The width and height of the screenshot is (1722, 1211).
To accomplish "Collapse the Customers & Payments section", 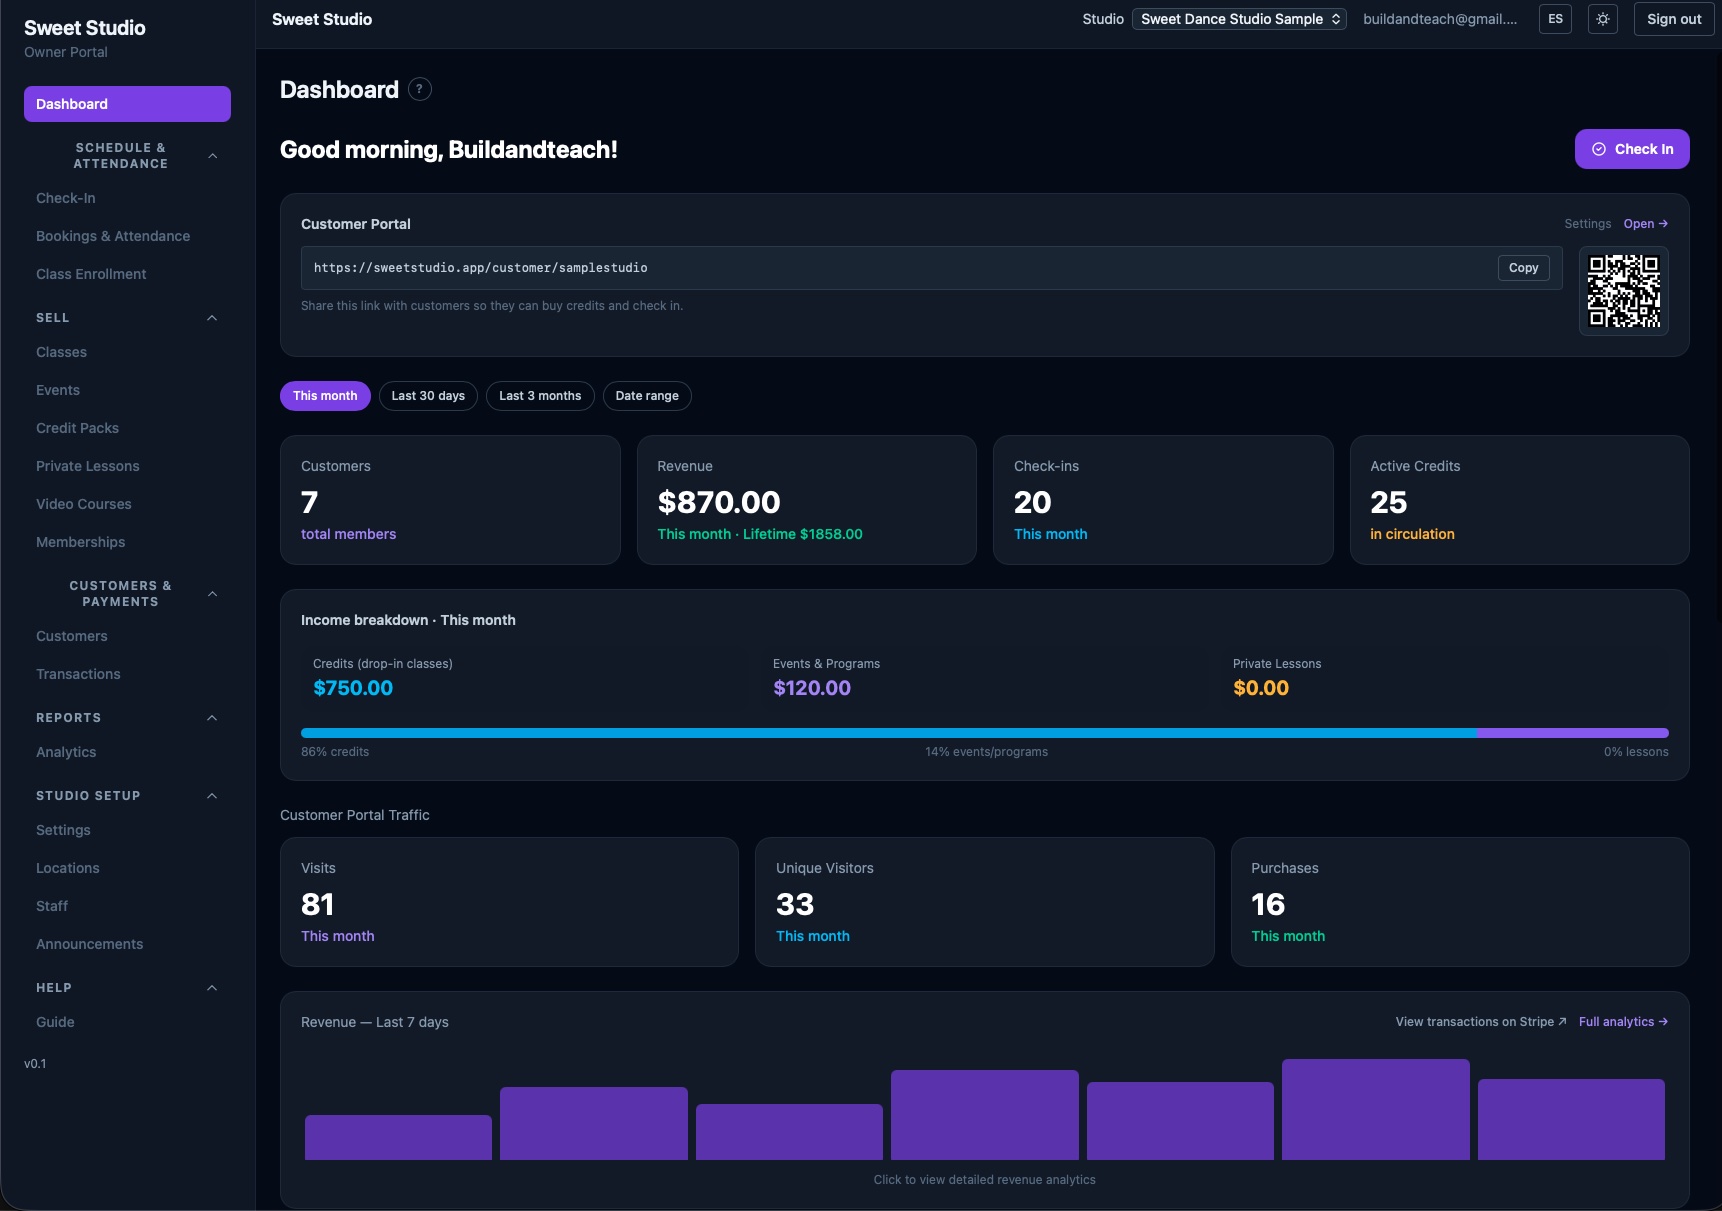I will [x=212, y=594].
